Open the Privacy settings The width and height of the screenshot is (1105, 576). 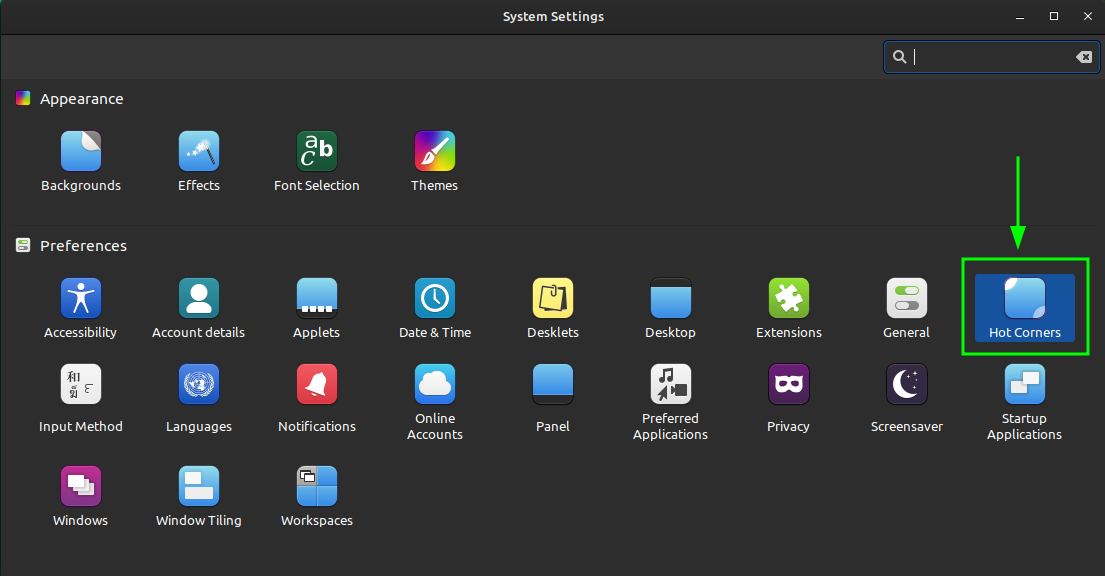coord(788,398)
